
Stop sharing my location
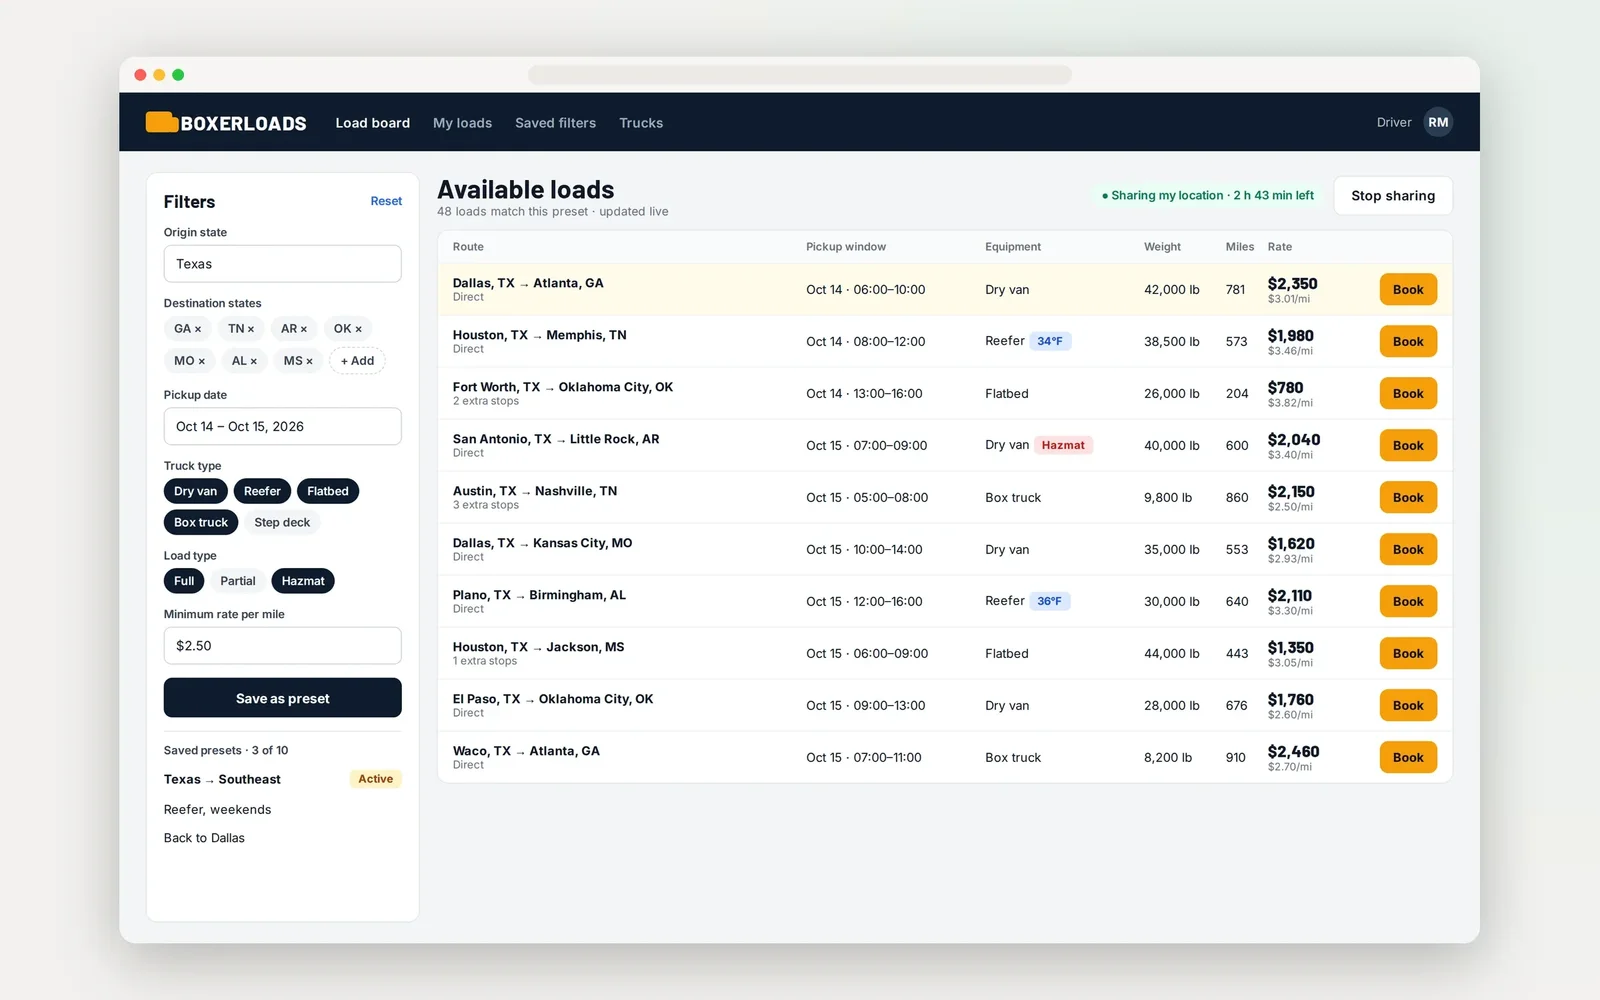tap(1393, 196)
